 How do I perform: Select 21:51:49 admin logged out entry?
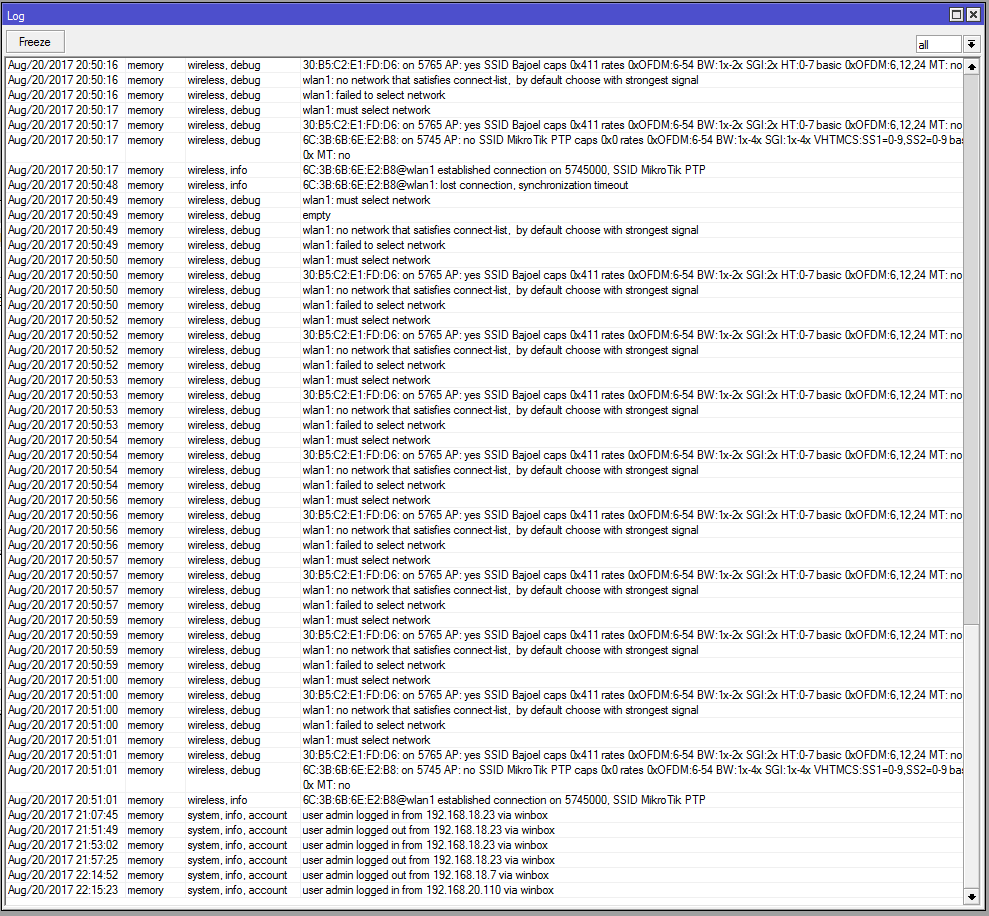pyautogui.click(x=484, y=830)
